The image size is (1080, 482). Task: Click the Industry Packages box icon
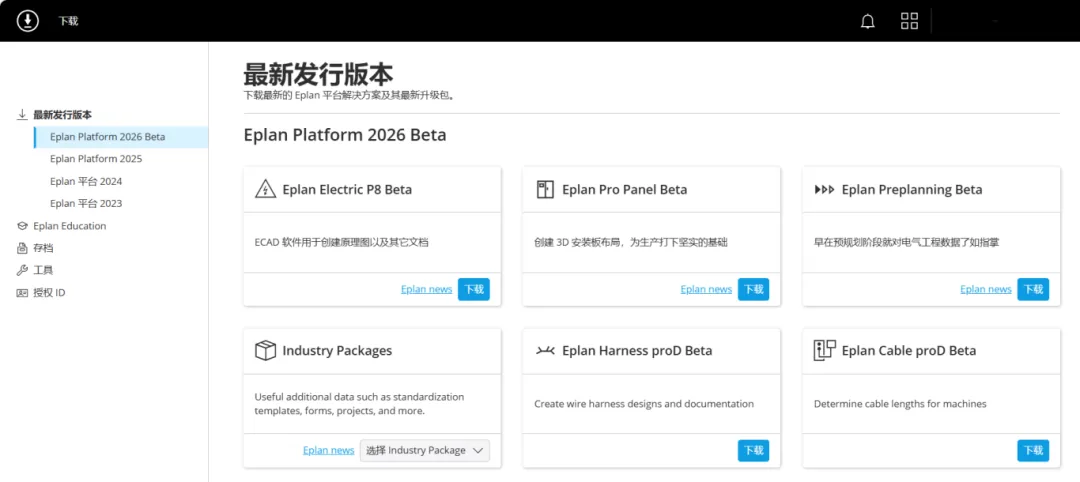click(x=265, y=350)
